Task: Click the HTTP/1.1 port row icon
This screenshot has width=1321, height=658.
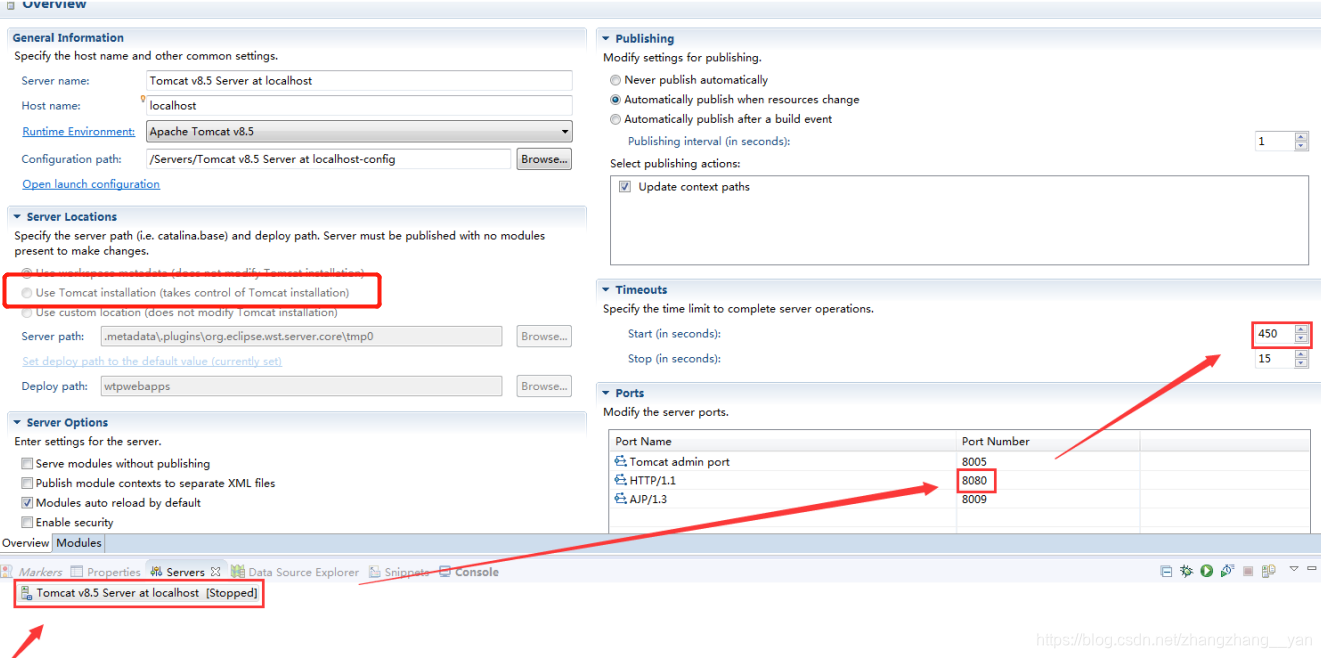Action: click(x=621, y=481)
